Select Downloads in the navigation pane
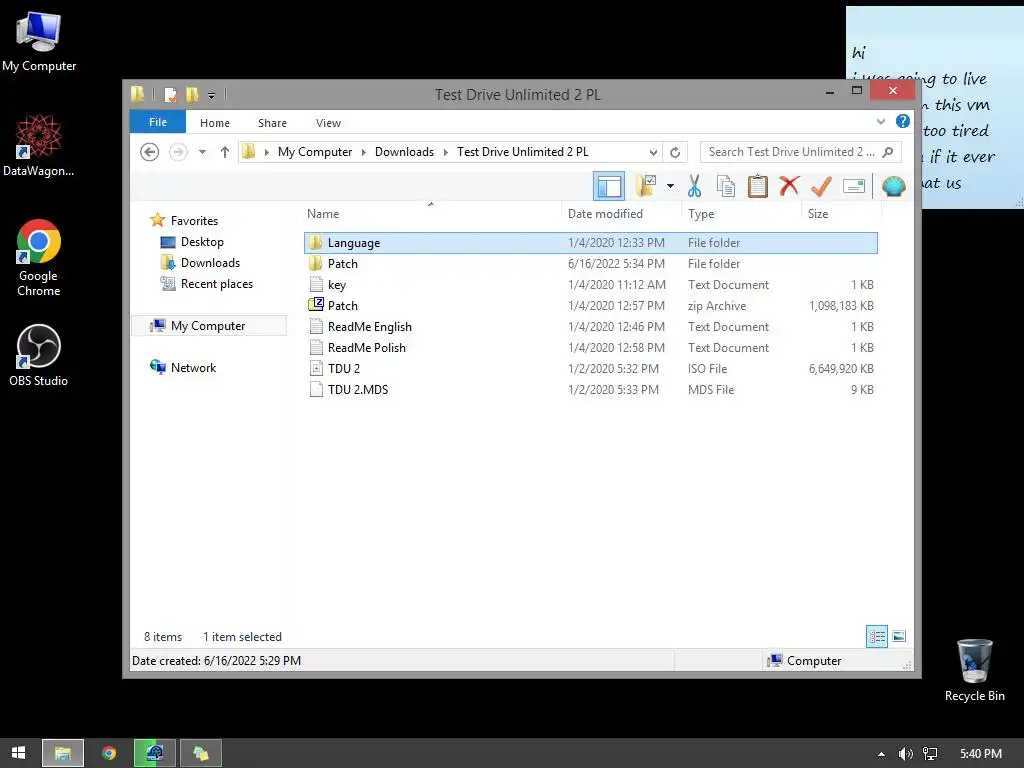 point(210,263)
